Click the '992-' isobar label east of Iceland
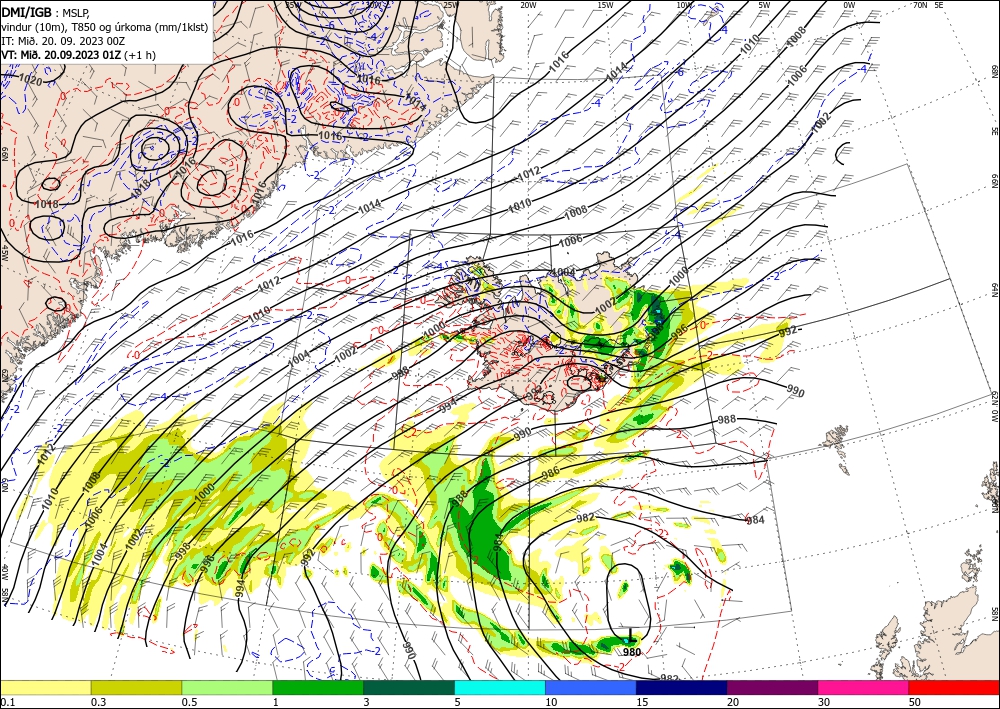The image size is (1000, 709). coord(790,331)
